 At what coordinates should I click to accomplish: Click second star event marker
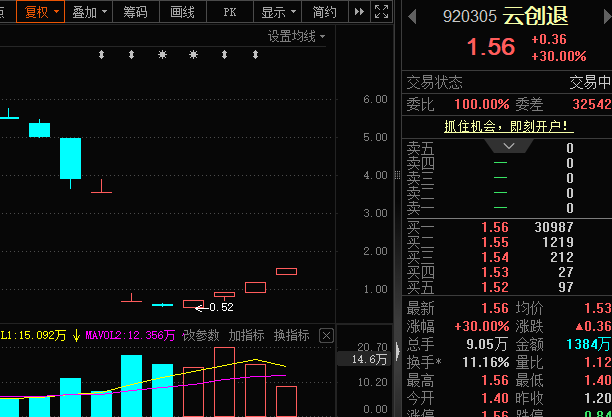(193, 55)
